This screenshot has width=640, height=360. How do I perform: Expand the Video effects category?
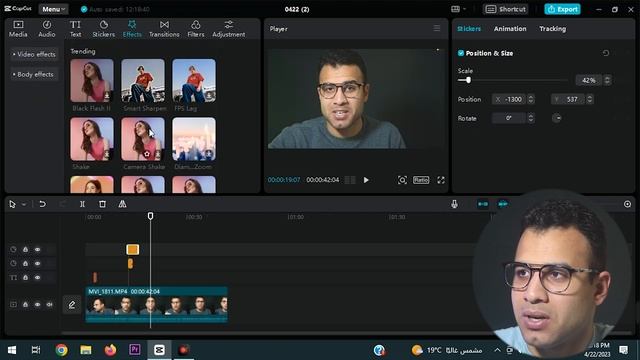coord(34,54)
